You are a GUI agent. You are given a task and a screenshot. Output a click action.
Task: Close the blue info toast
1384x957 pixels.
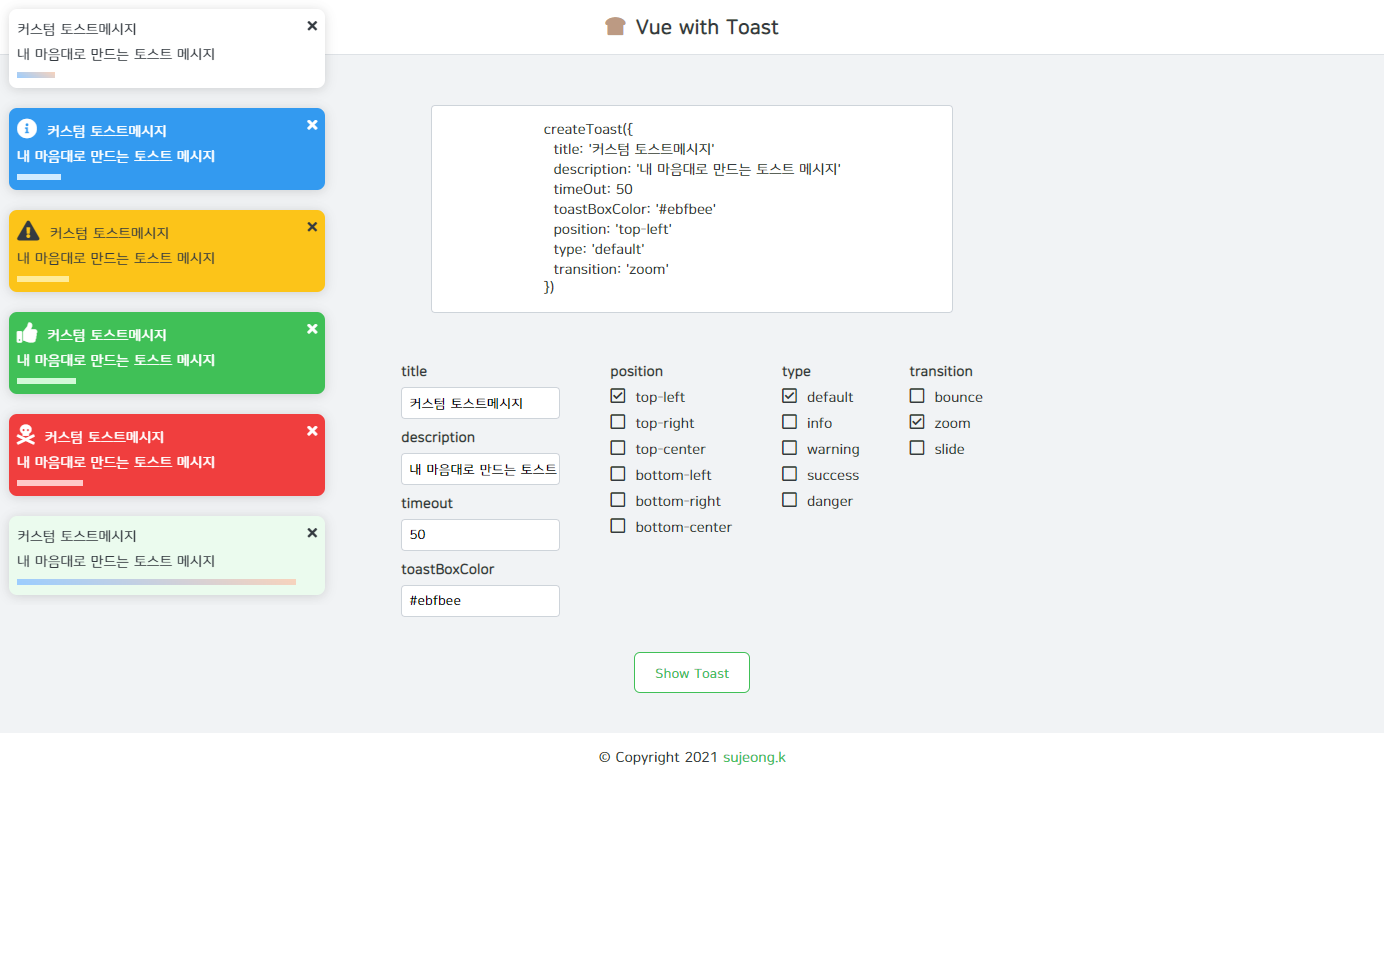(x=312, y=125)
